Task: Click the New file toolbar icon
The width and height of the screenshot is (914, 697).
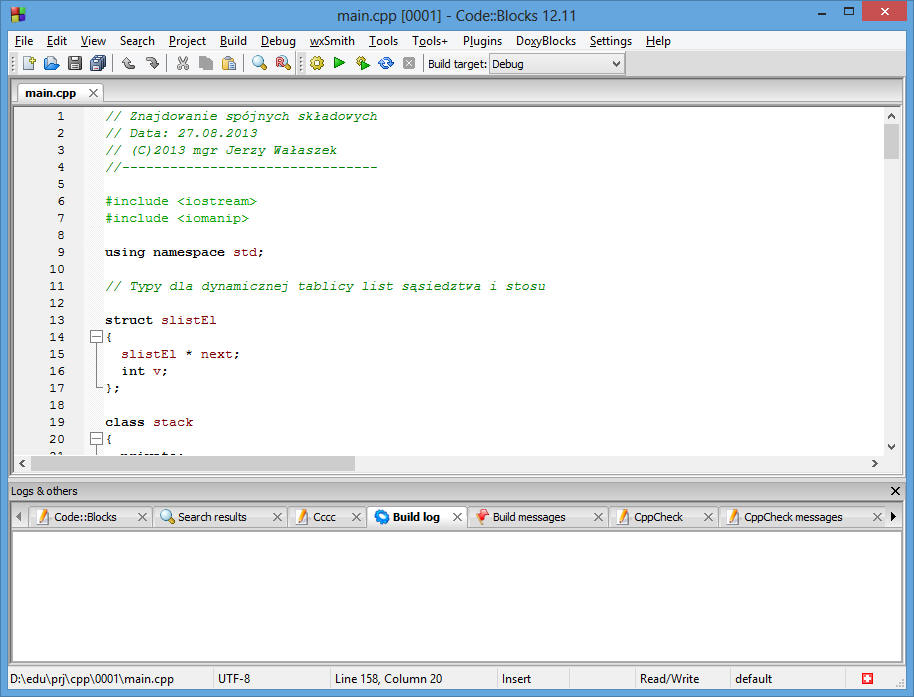Action: 29,64
